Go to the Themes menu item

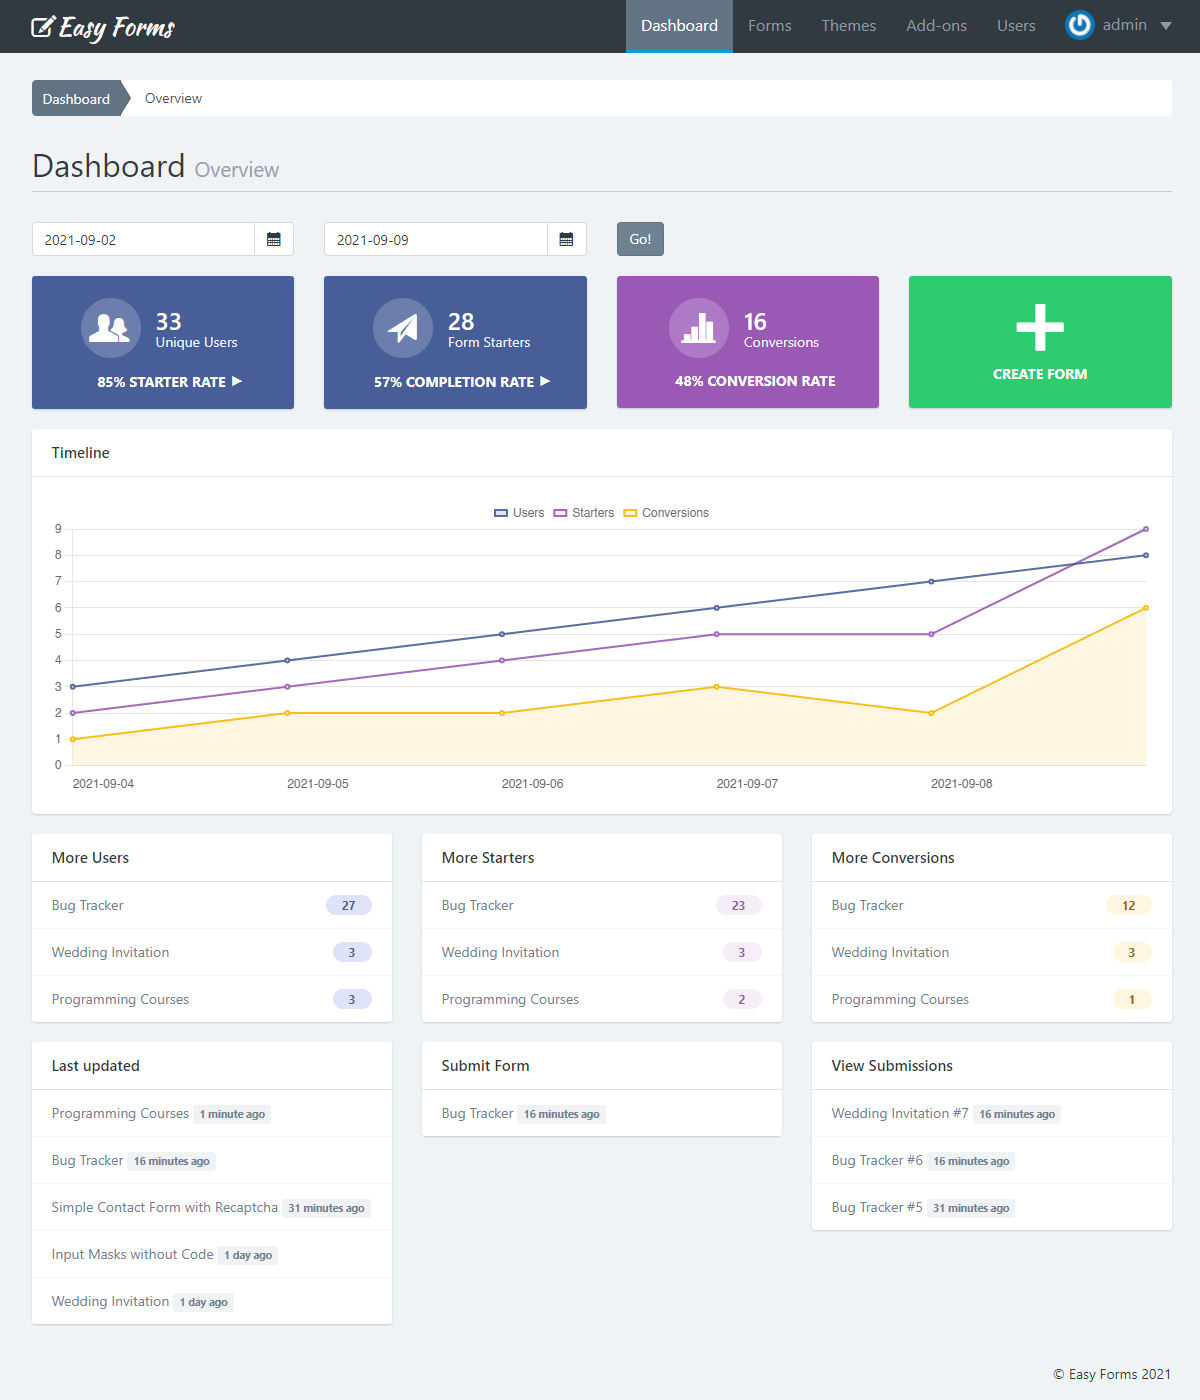coord(848,26)
